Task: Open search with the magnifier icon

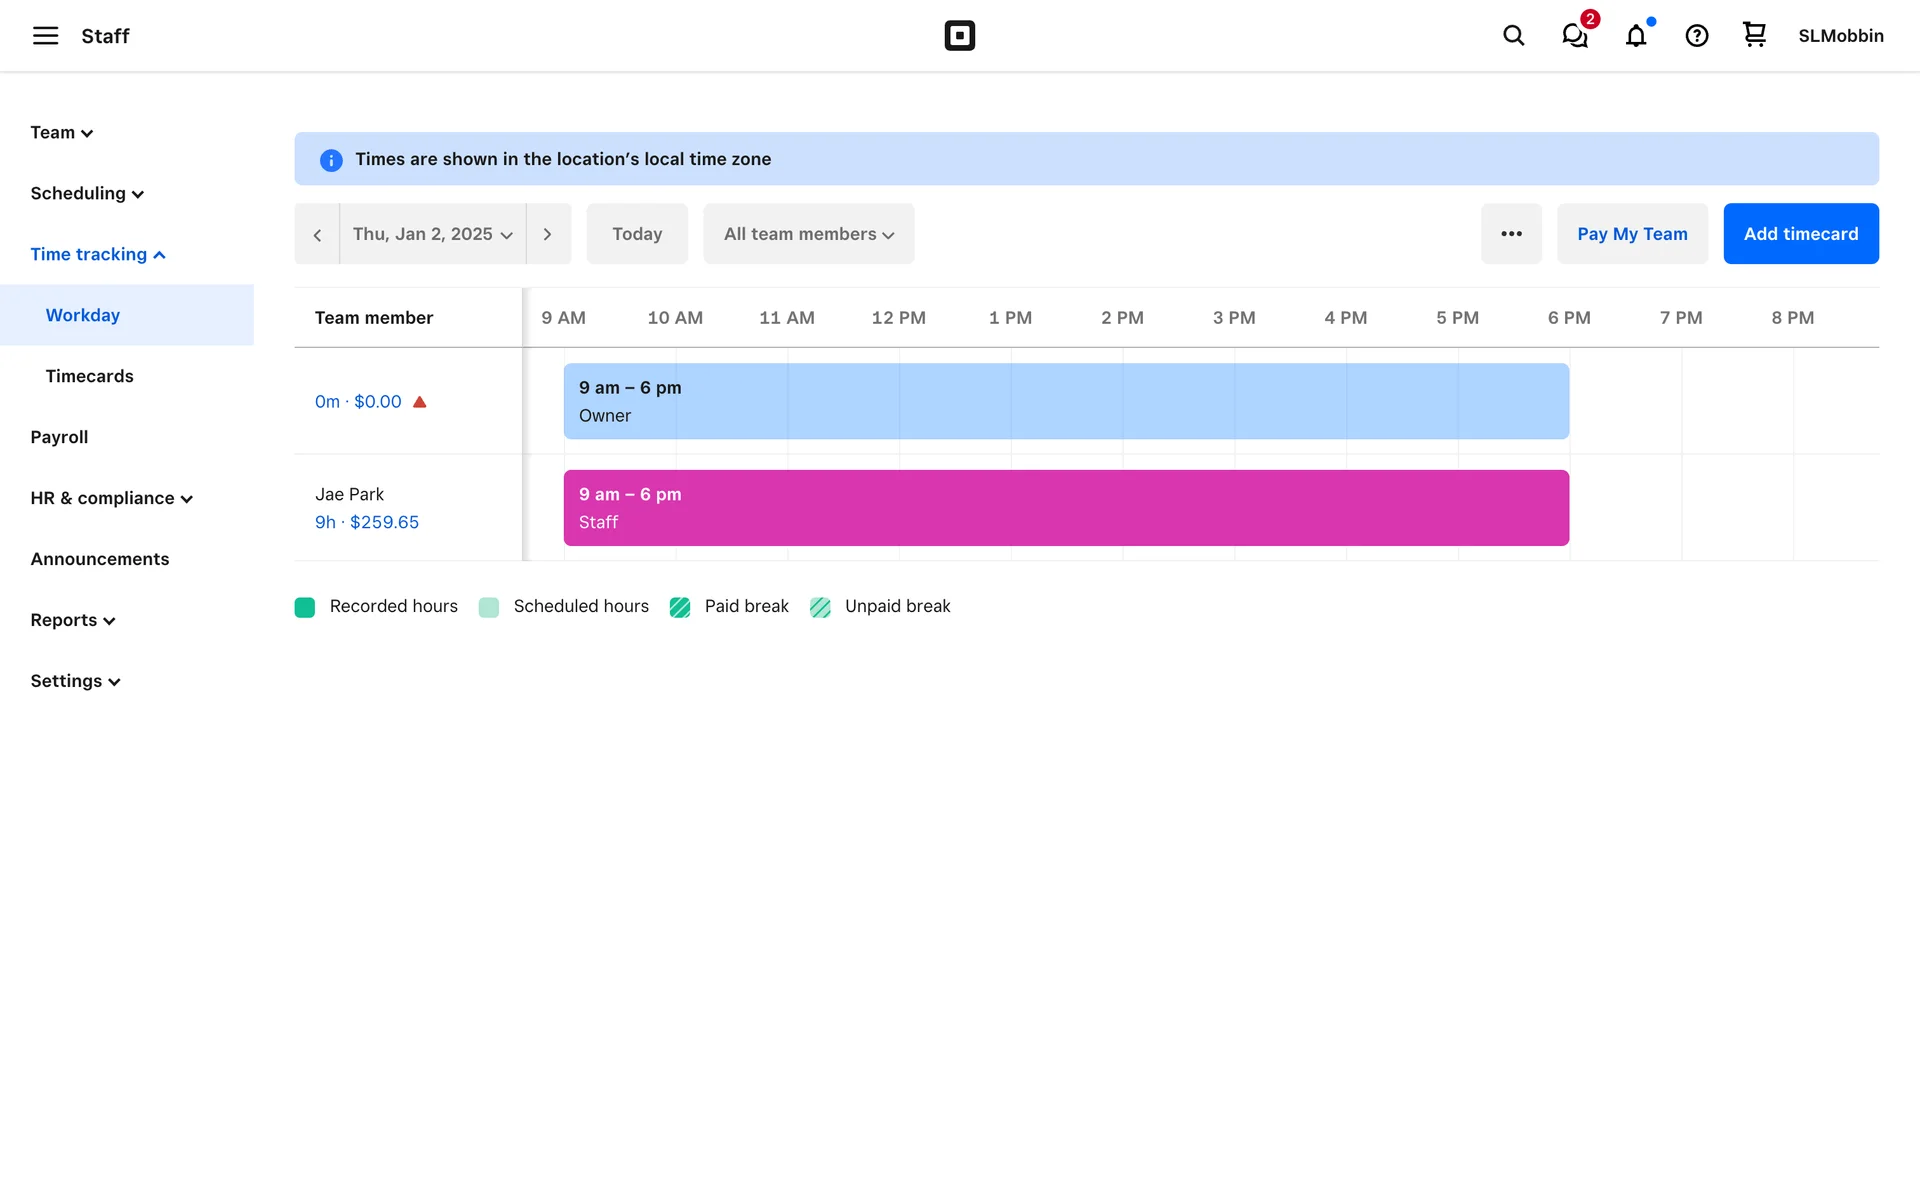Action: 1513,36
